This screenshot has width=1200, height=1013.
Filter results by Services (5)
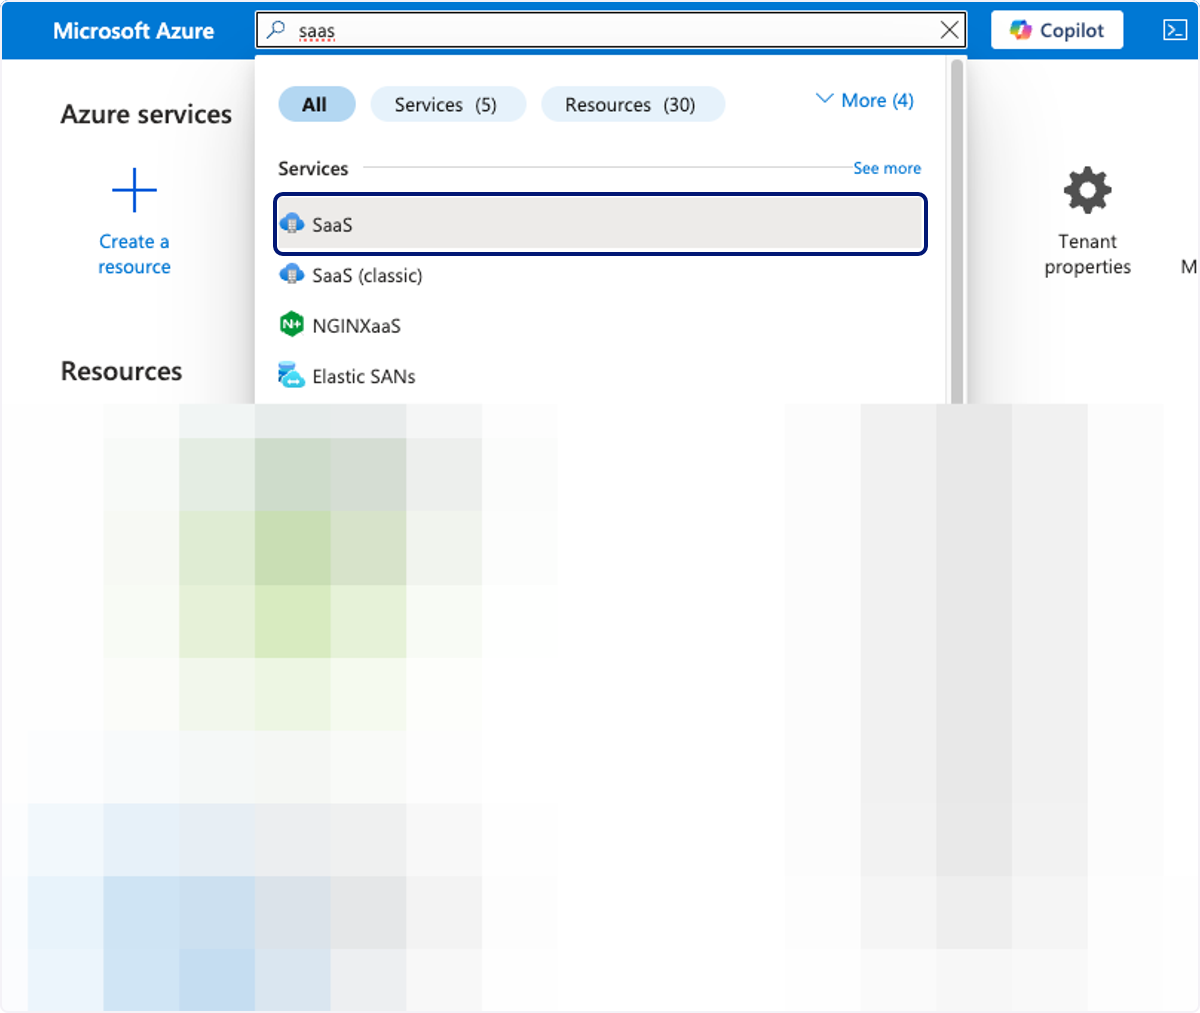(447, 104)
